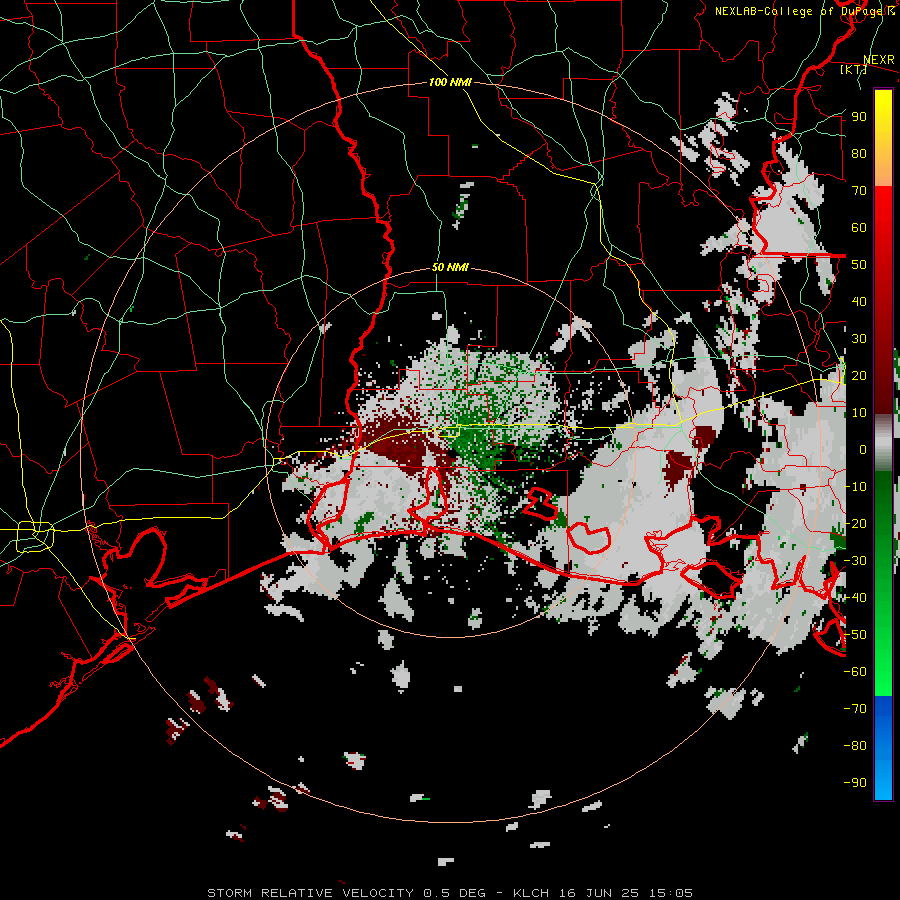The image size is (900, 900).
Task: Click the 40 value on the velocity scale
Action: tap(859, 301)
